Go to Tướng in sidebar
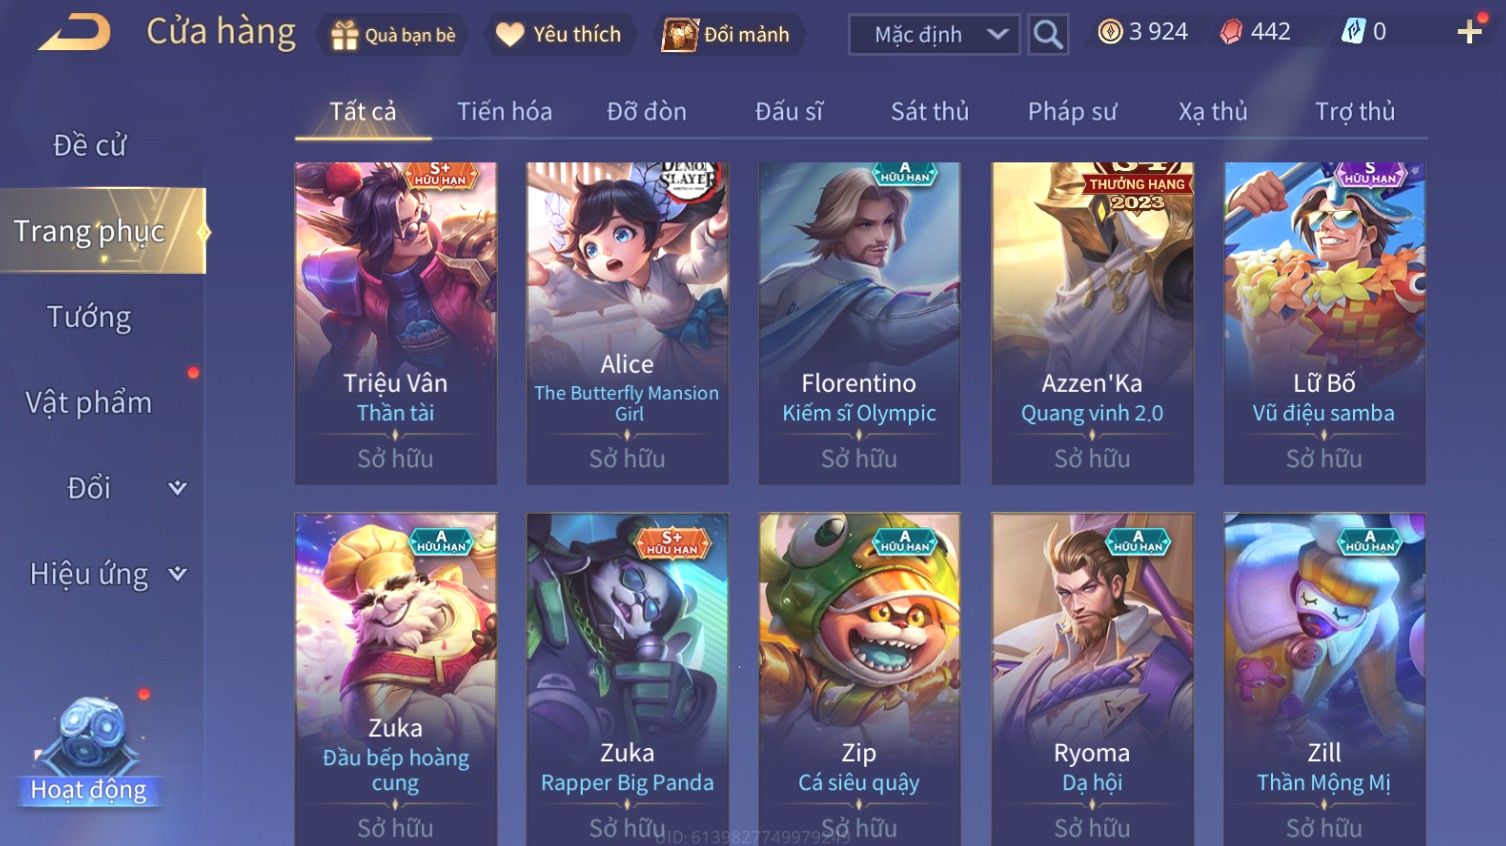 tap(90, 317)
